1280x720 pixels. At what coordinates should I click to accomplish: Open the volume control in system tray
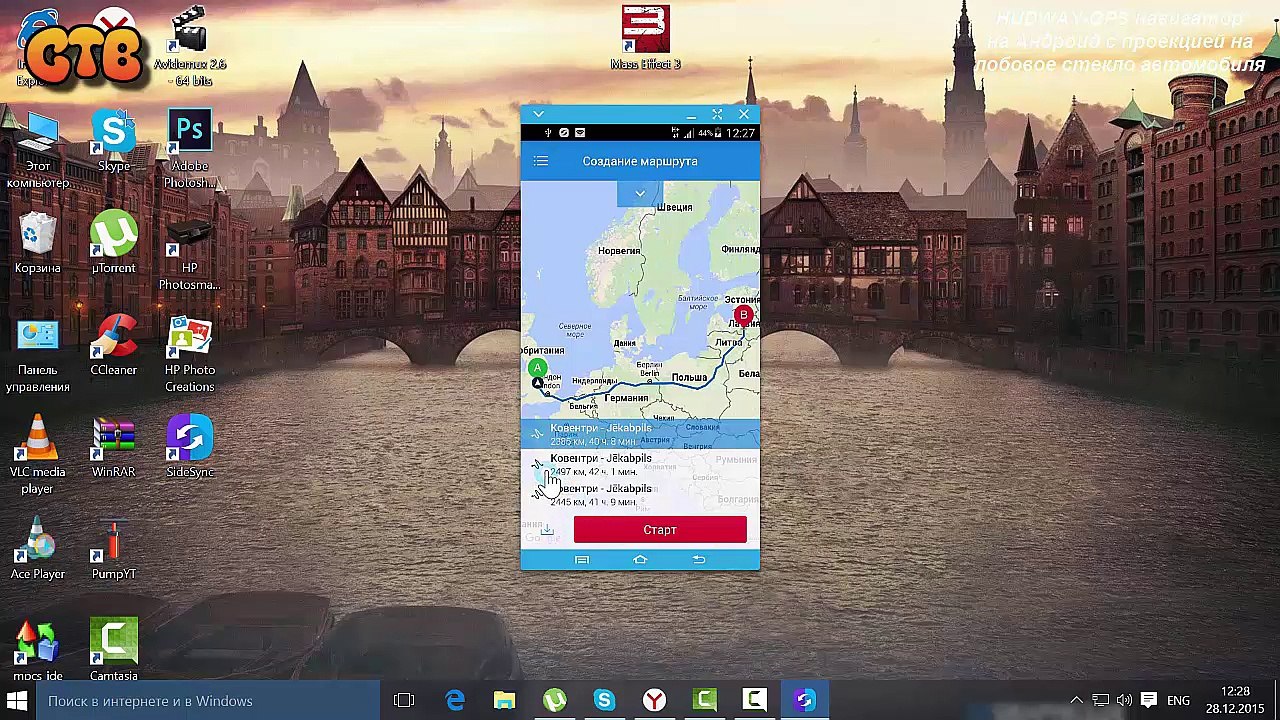point(1124,701)
